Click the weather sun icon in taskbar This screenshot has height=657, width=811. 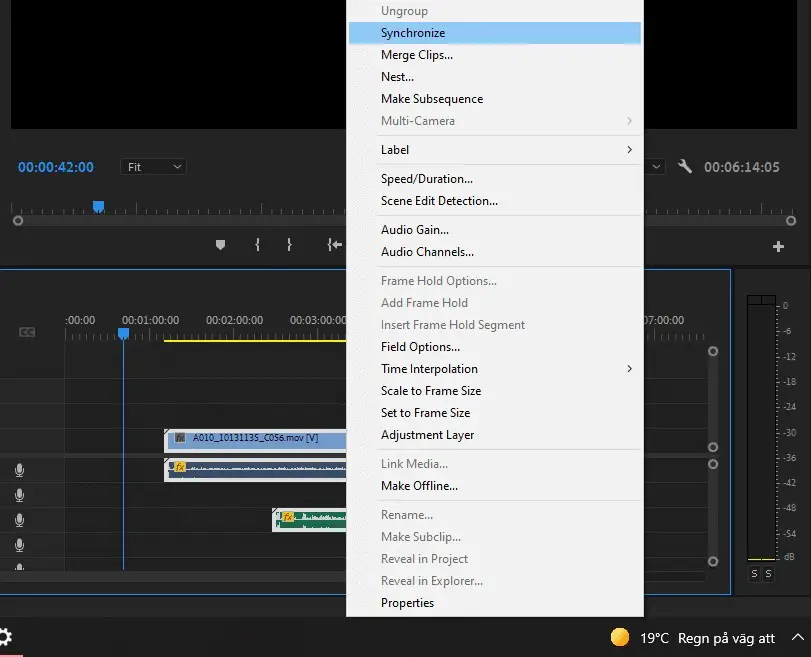click(x=620, y=637)
